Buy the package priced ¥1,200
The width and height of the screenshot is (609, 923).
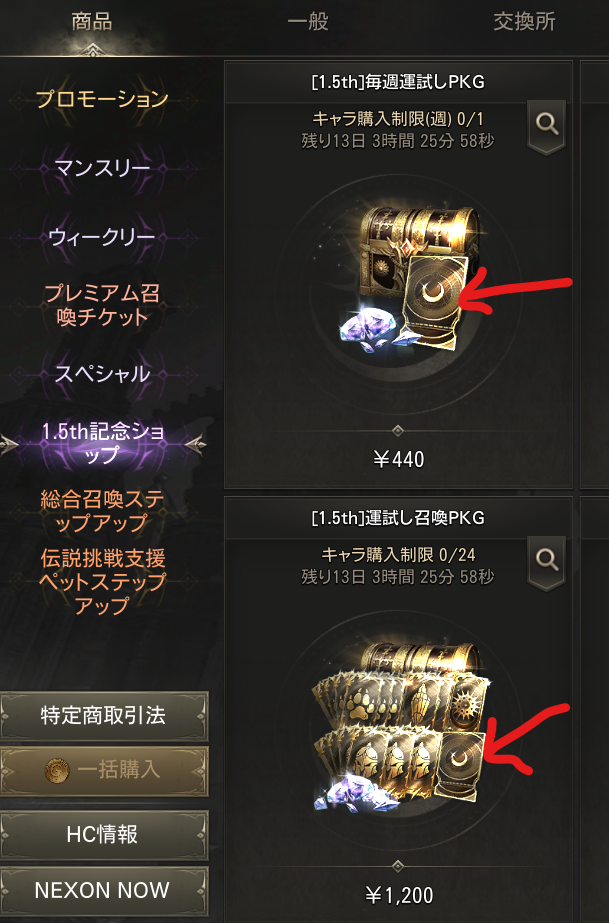point(398,895)
